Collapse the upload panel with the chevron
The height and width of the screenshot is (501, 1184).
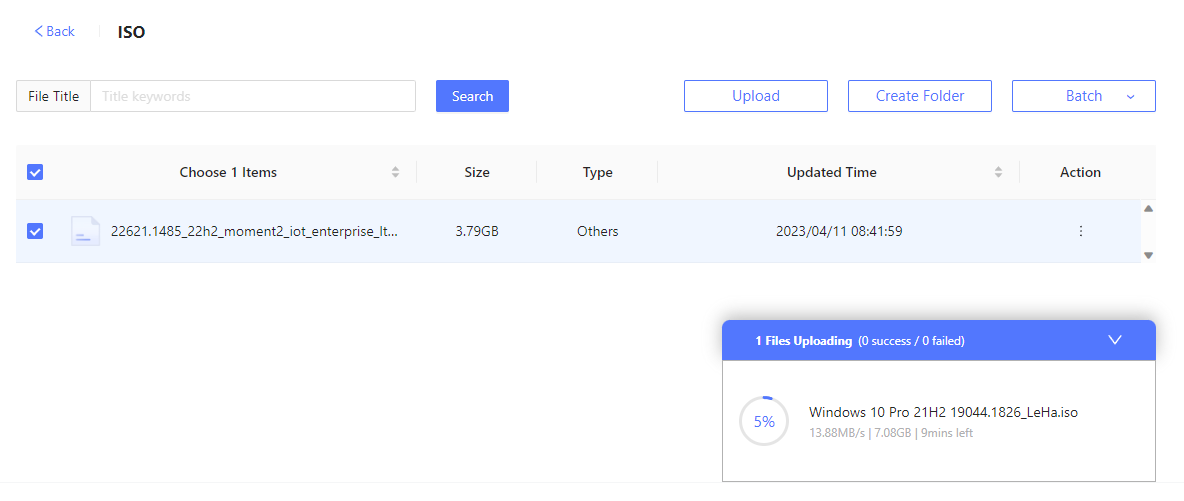coord(1115,340)
